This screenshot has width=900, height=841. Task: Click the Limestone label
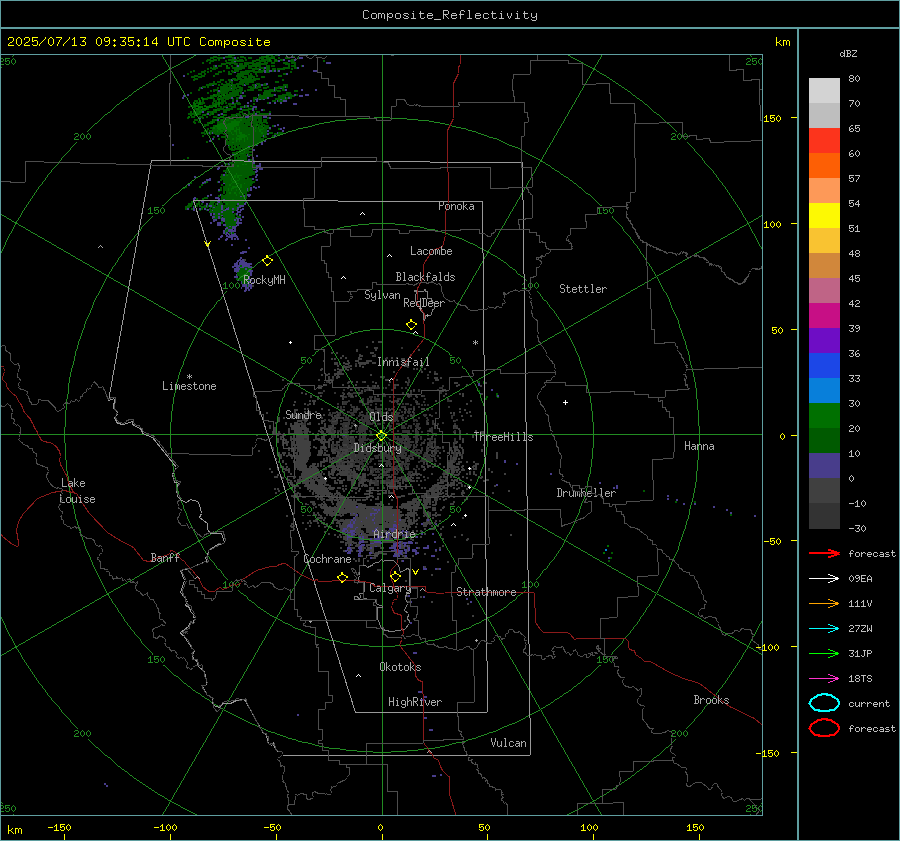point(189,386)
